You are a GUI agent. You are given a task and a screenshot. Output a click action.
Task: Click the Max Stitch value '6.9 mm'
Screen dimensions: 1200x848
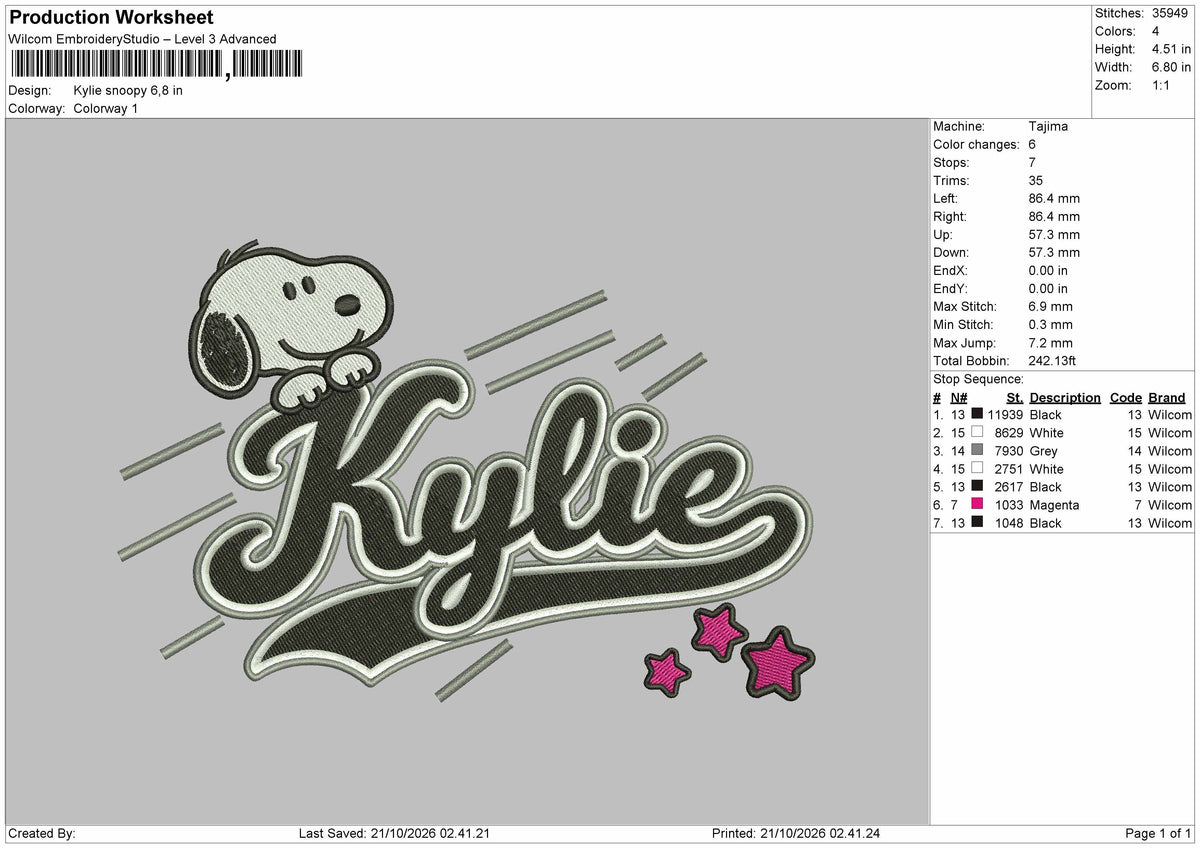click(1050, 306)
